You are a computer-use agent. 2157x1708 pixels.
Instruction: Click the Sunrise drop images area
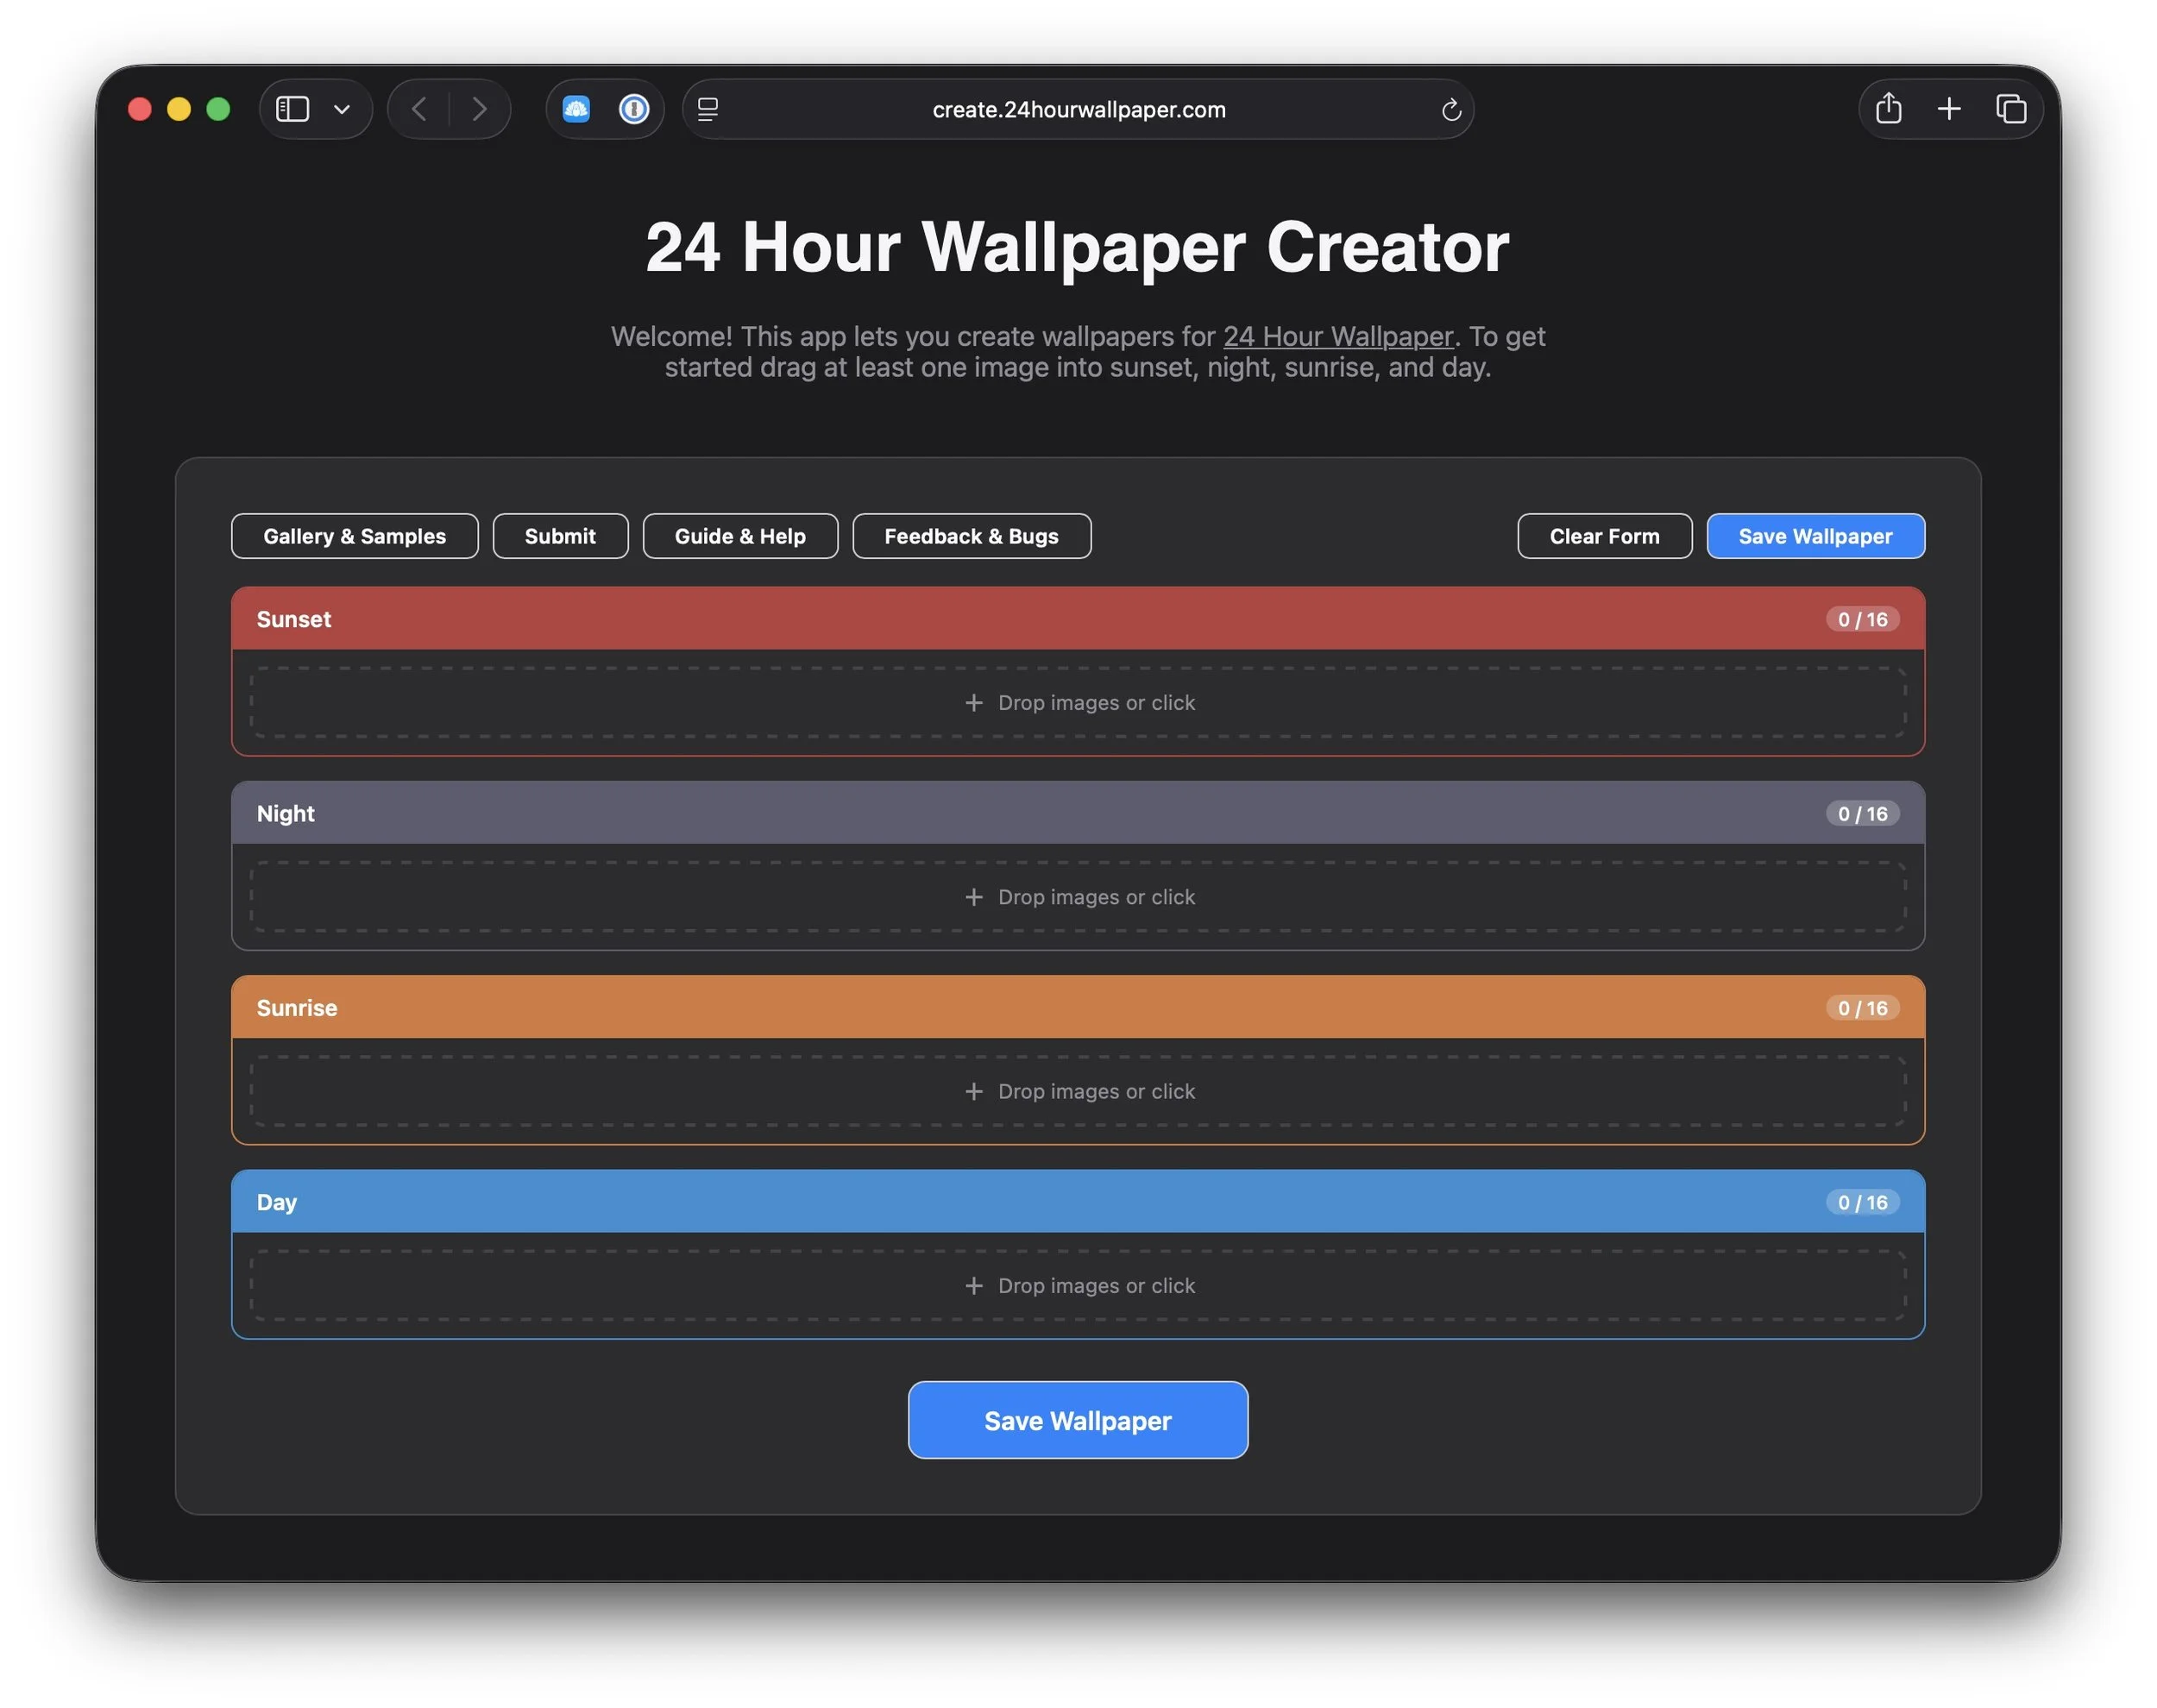[x=1078, y=1091]
